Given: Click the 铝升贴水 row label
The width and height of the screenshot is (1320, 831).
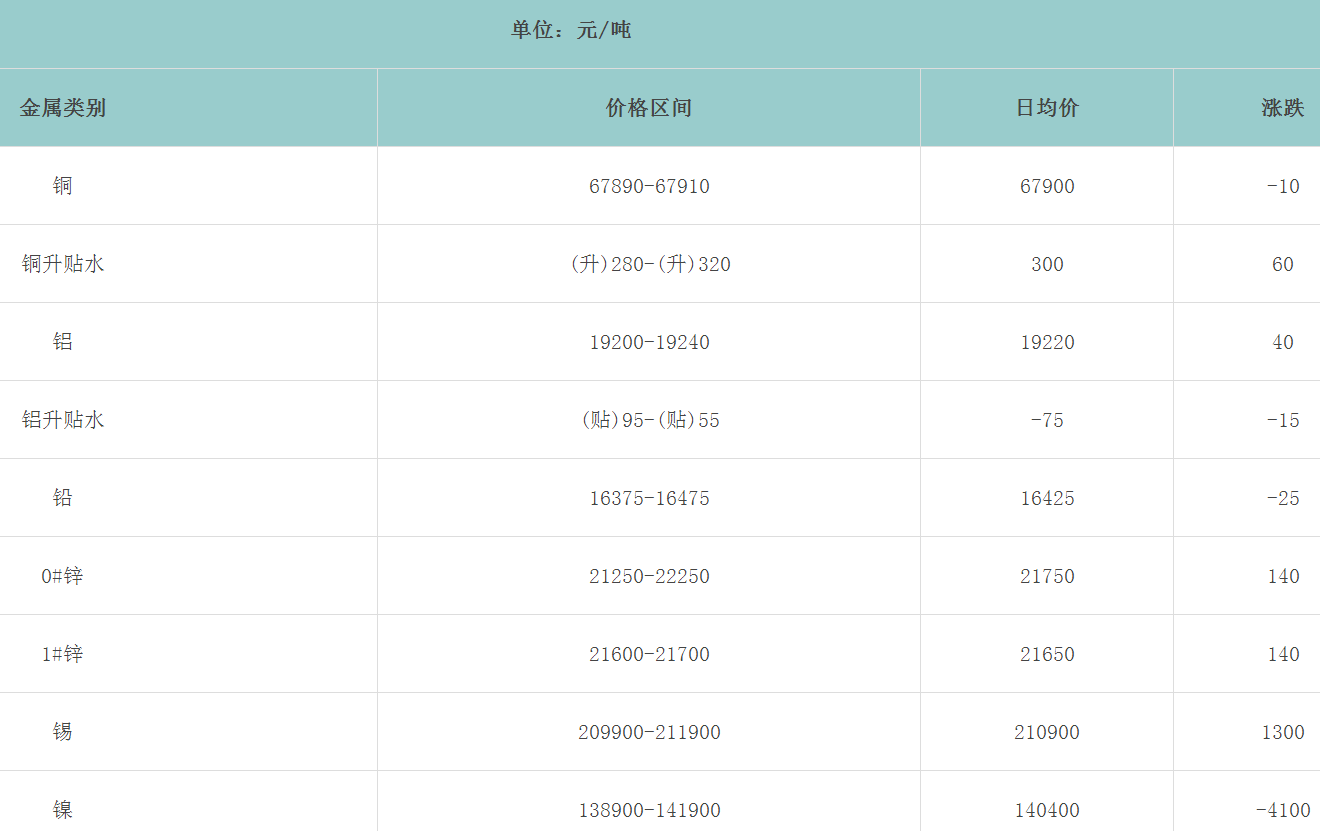Looking at the screenshot, I should pyautogui.click(x=63, y=420).
